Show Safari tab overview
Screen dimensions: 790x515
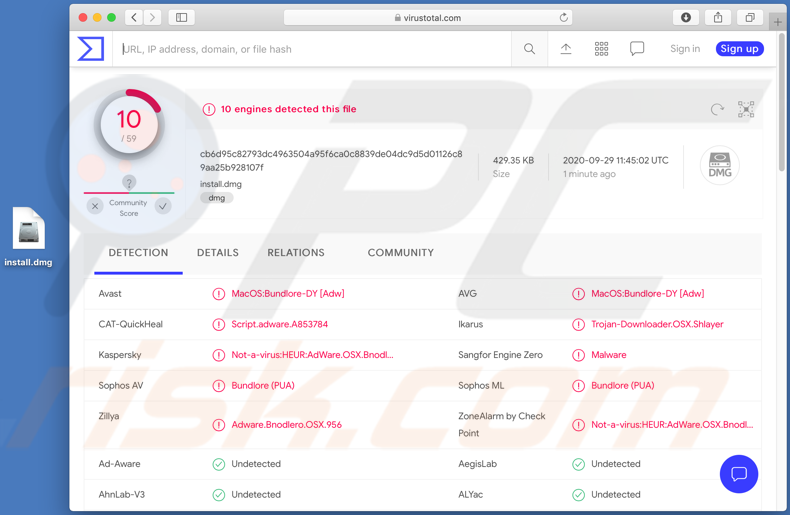coord(750,18)
